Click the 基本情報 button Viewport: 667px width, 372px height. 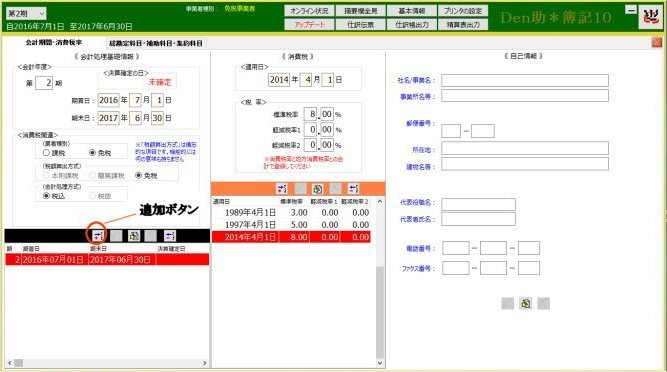412,11
